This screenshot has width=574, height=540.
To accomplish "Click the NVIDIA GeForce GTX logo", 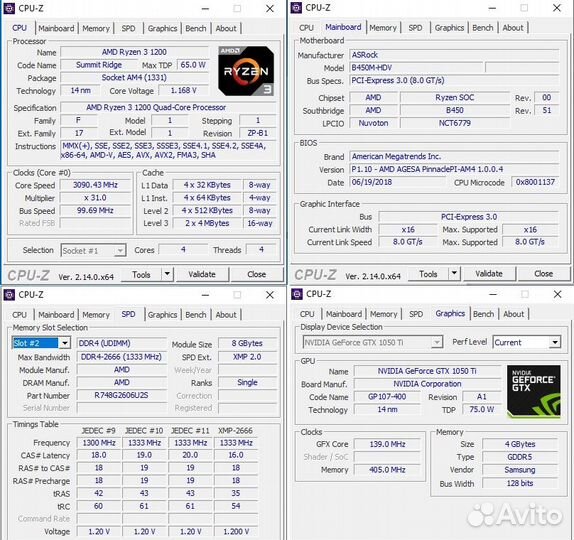I will (534, 391).
